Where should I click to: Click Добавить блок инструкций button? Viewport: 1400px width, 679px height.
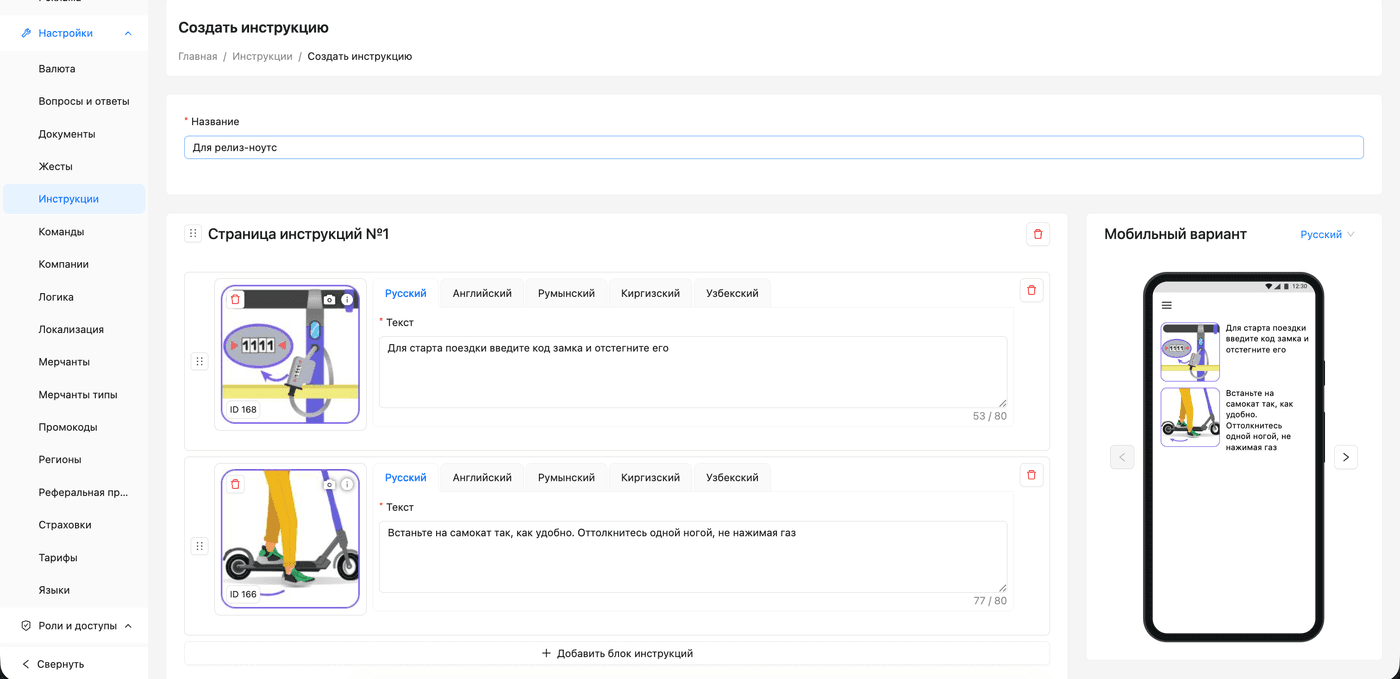[x=617, y=653]
